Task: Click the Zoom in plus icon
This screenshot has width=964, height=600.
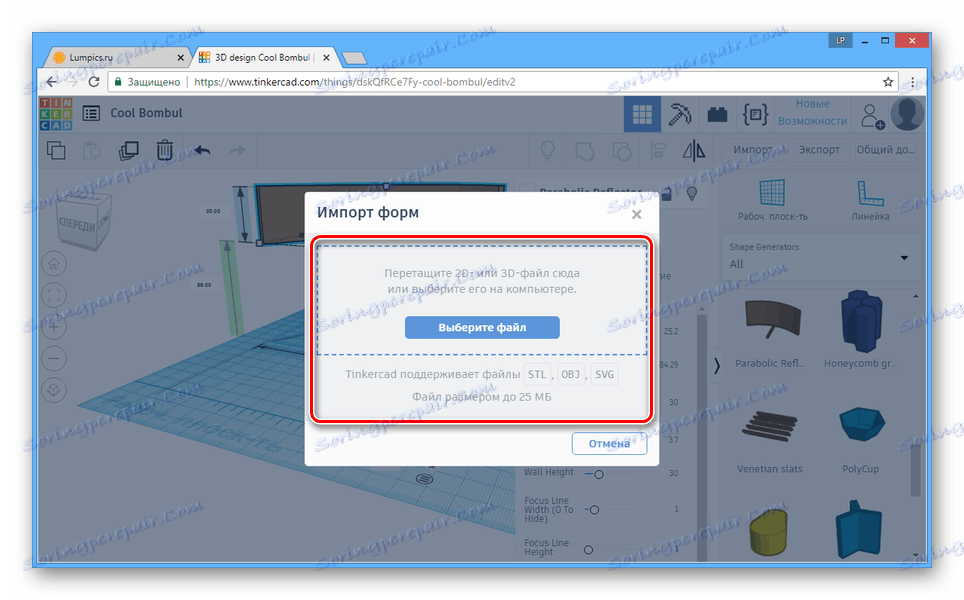Action: click(x=54, y=326)
